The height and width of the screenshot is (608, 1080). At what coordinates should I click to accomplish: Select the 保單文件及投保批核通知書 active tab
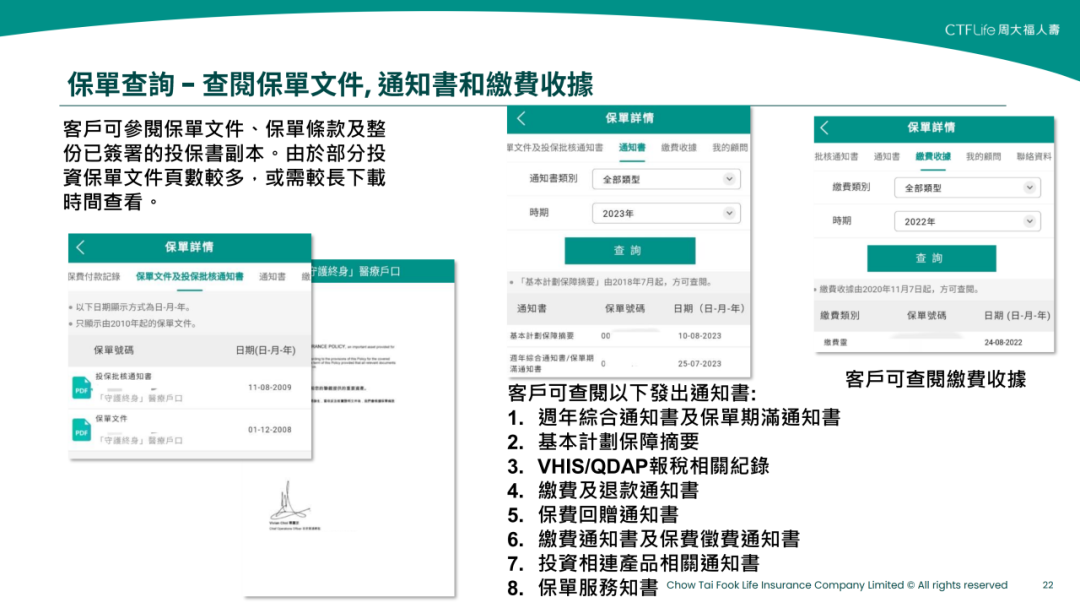tap(189, 277)
